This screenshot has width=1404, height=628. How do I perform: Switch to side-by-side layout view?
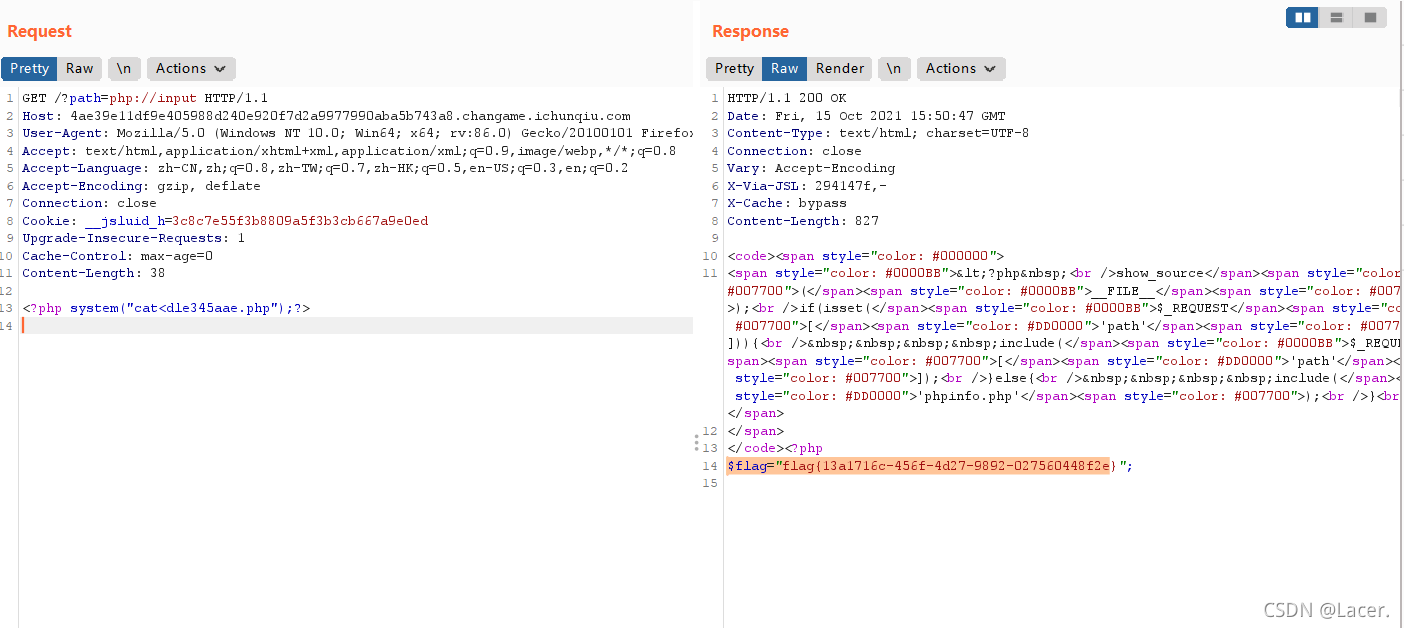1302,17
